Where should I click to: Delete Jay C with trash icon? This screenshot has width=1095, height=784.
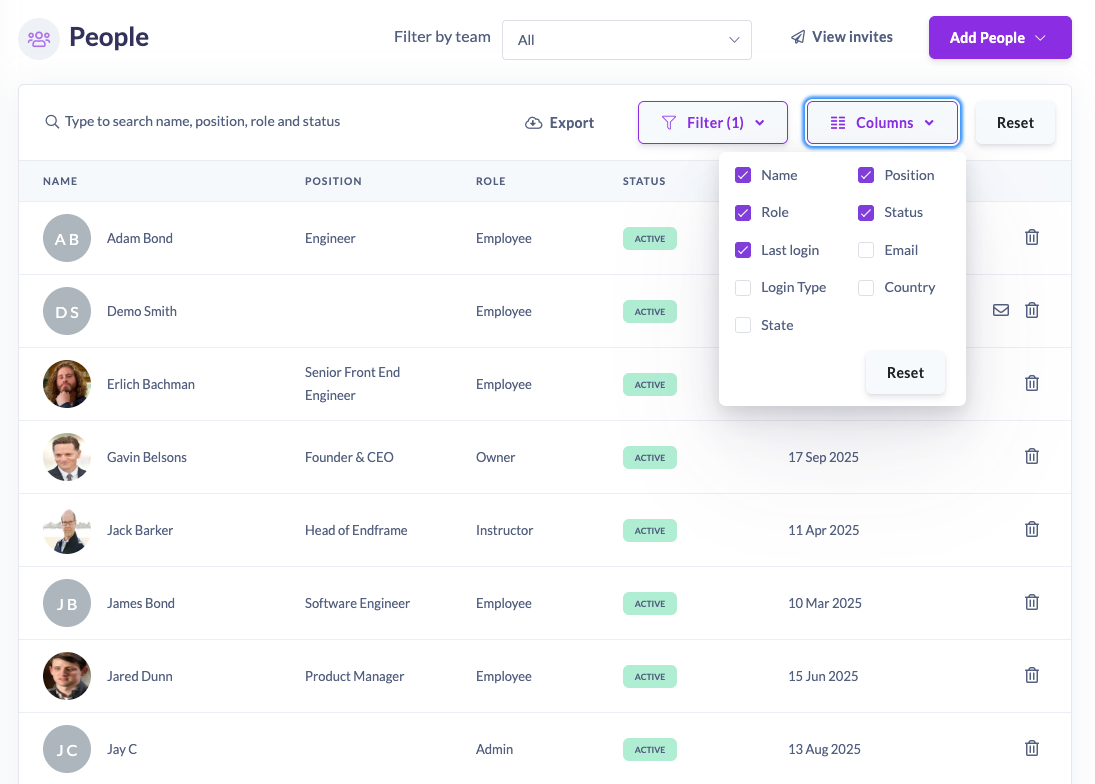[1032, 749]
